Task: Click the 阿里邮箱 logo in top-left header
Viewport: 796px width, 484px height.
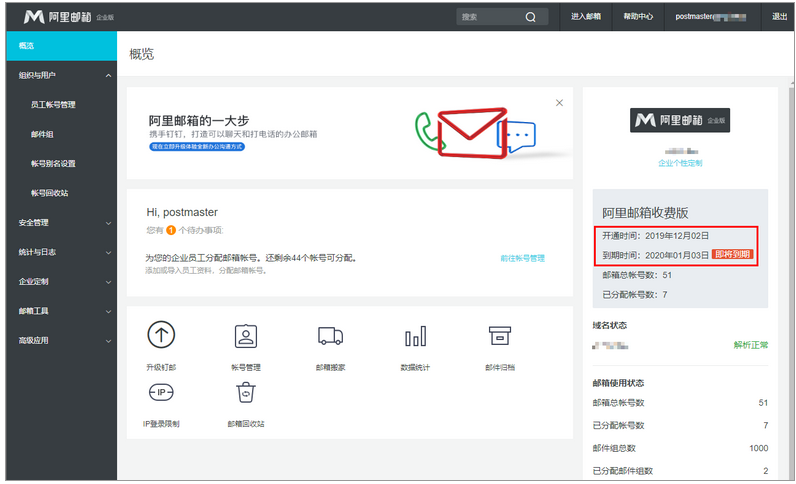Action: (69, 17)
